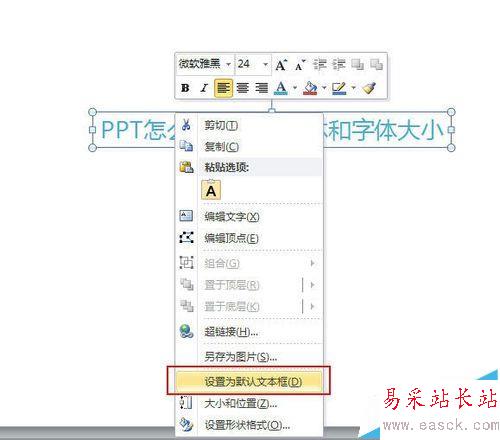
Task: Select the Keep Text Only paste option
Action: coord(211,190)
